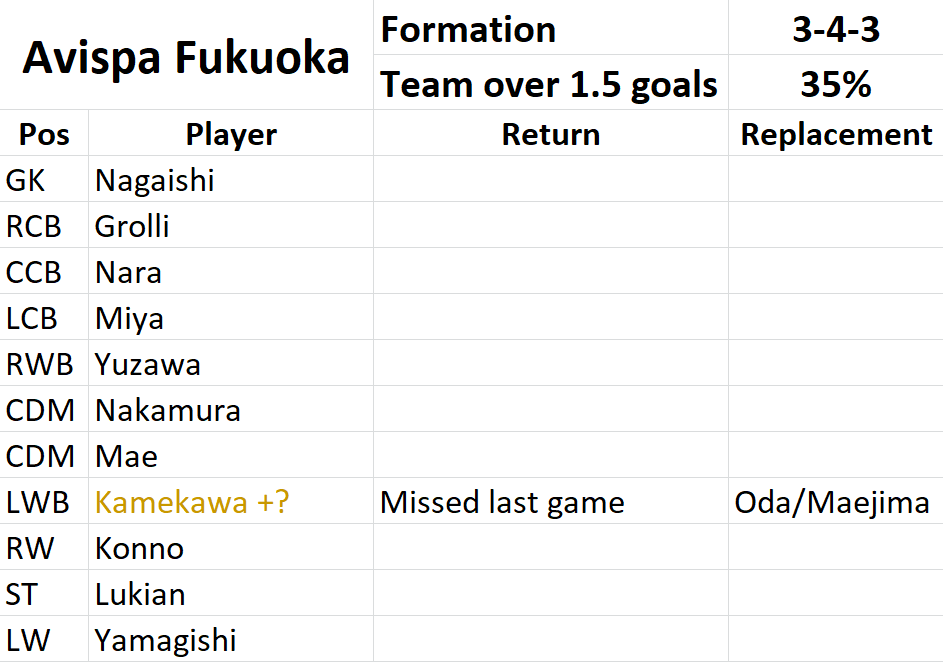
Task: Select the Grolli player cell
Action: click(x=231, y=225)
